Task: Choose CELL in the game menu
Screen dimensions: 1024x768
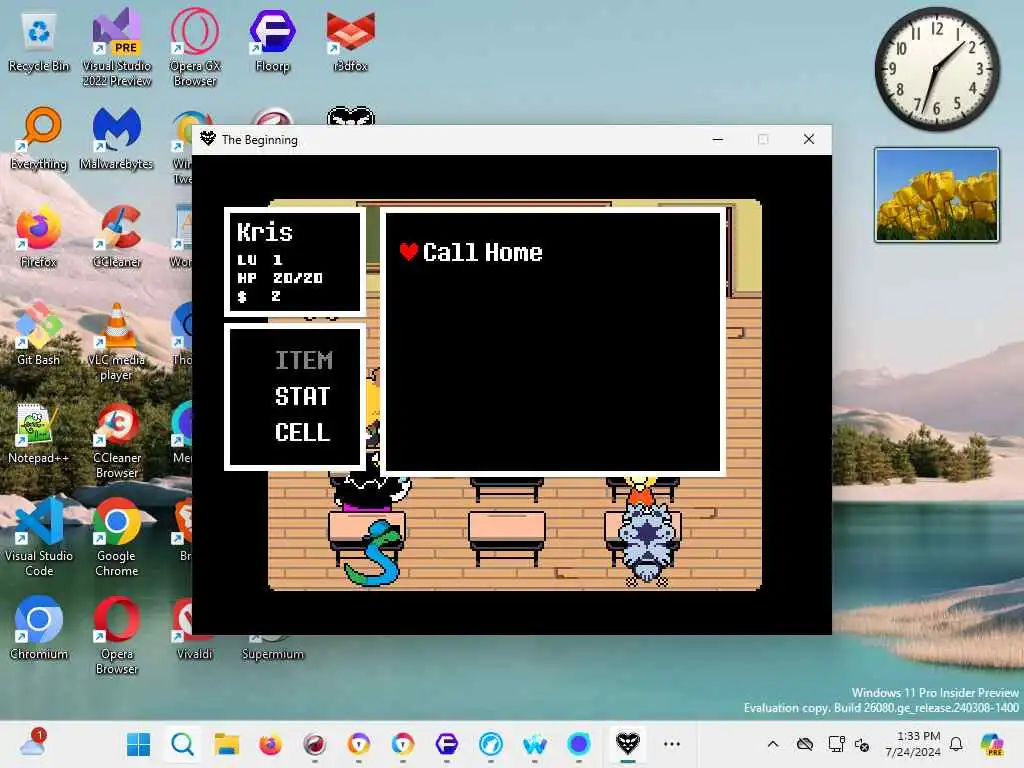Action: coord(302,432)
